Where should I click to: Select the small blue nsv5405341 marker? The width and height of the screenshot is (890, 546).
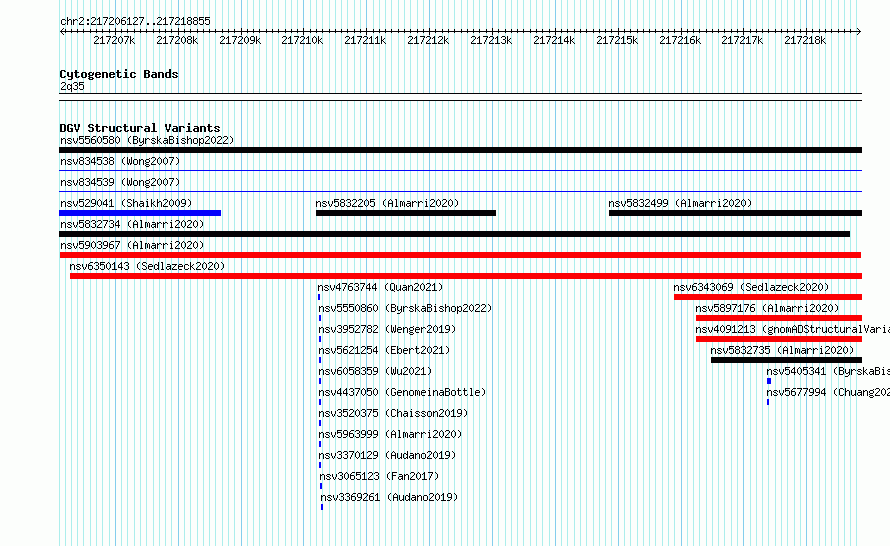click(769, 381)
